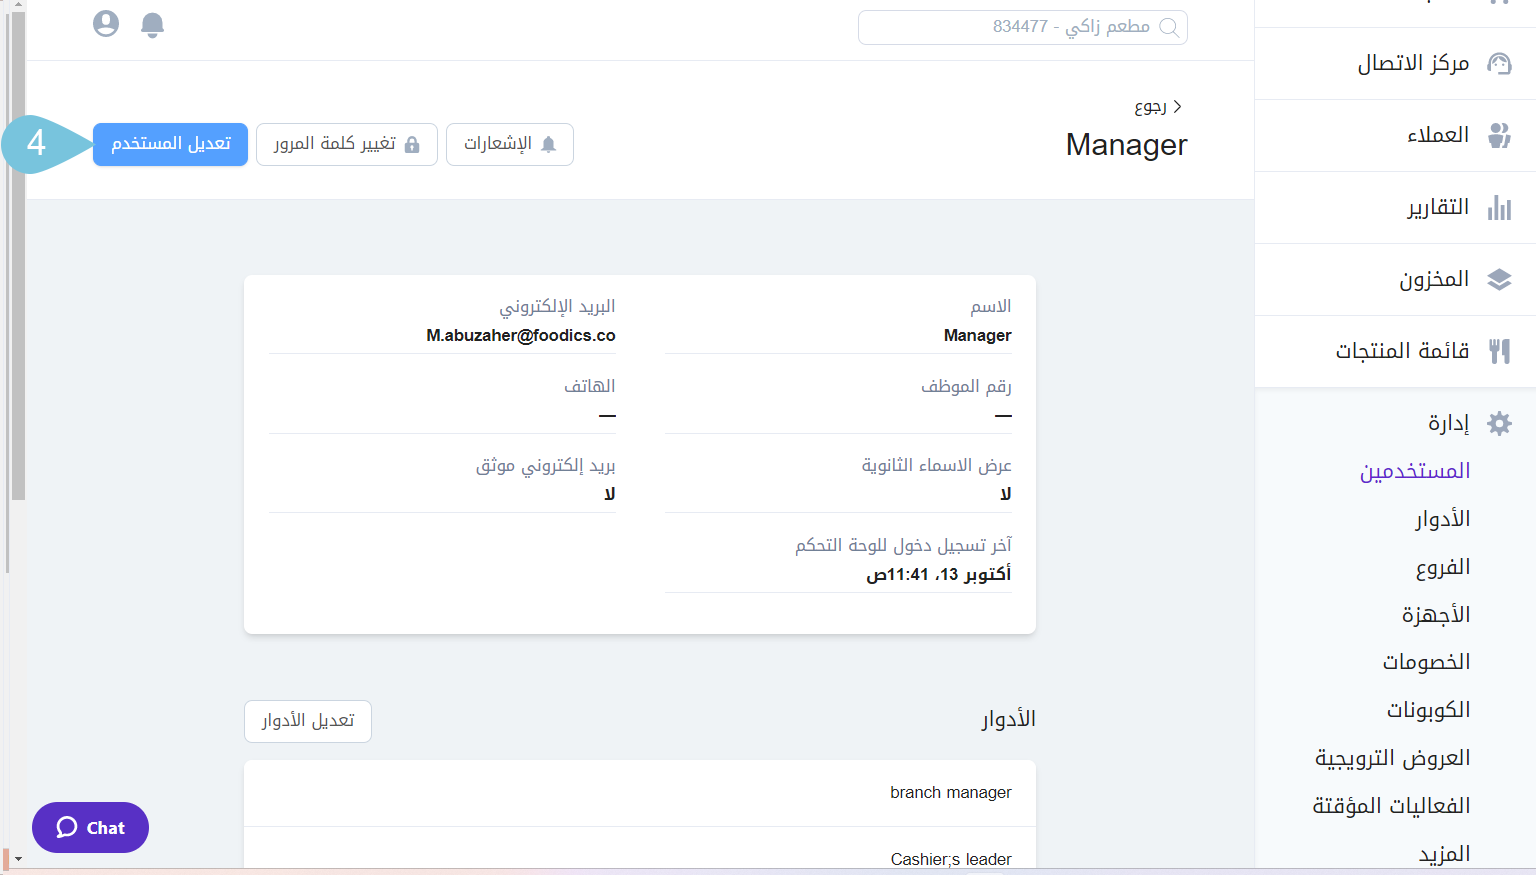Click the customers people icon

point(1499,135)
